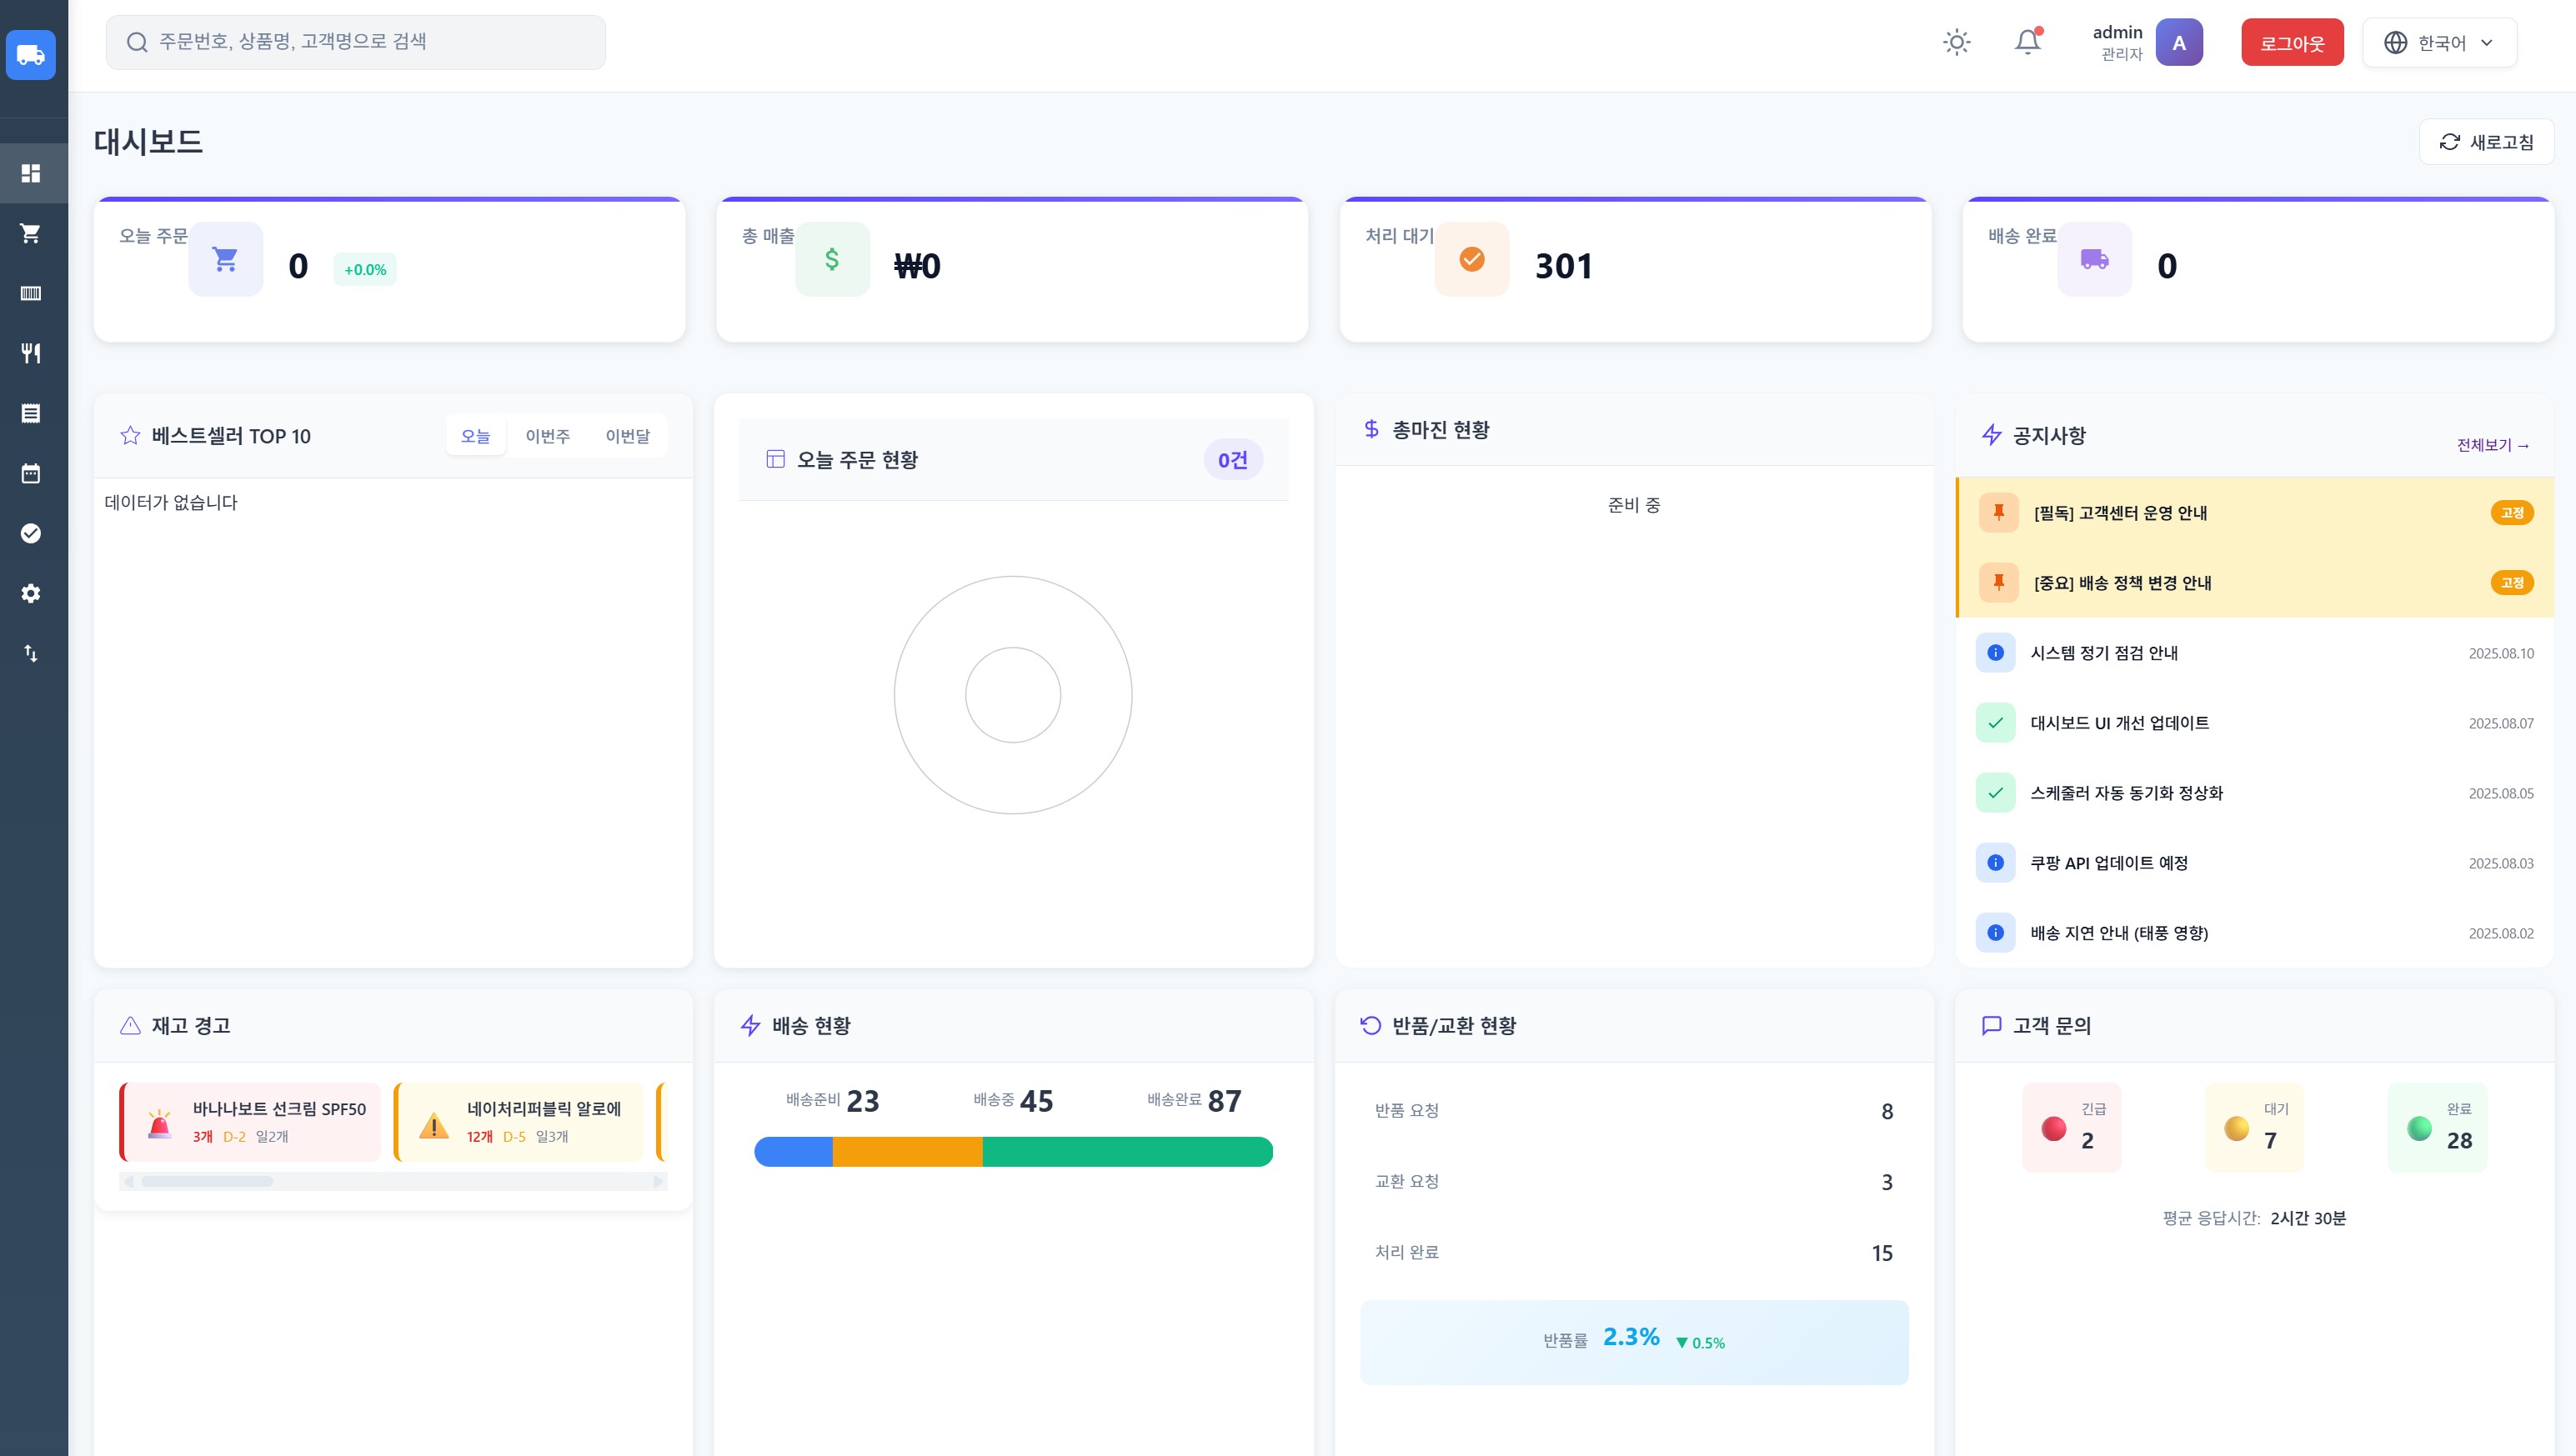Click the barcode icon in sidebar
Screen dimensions: 2576x1456
coord(31,293)
